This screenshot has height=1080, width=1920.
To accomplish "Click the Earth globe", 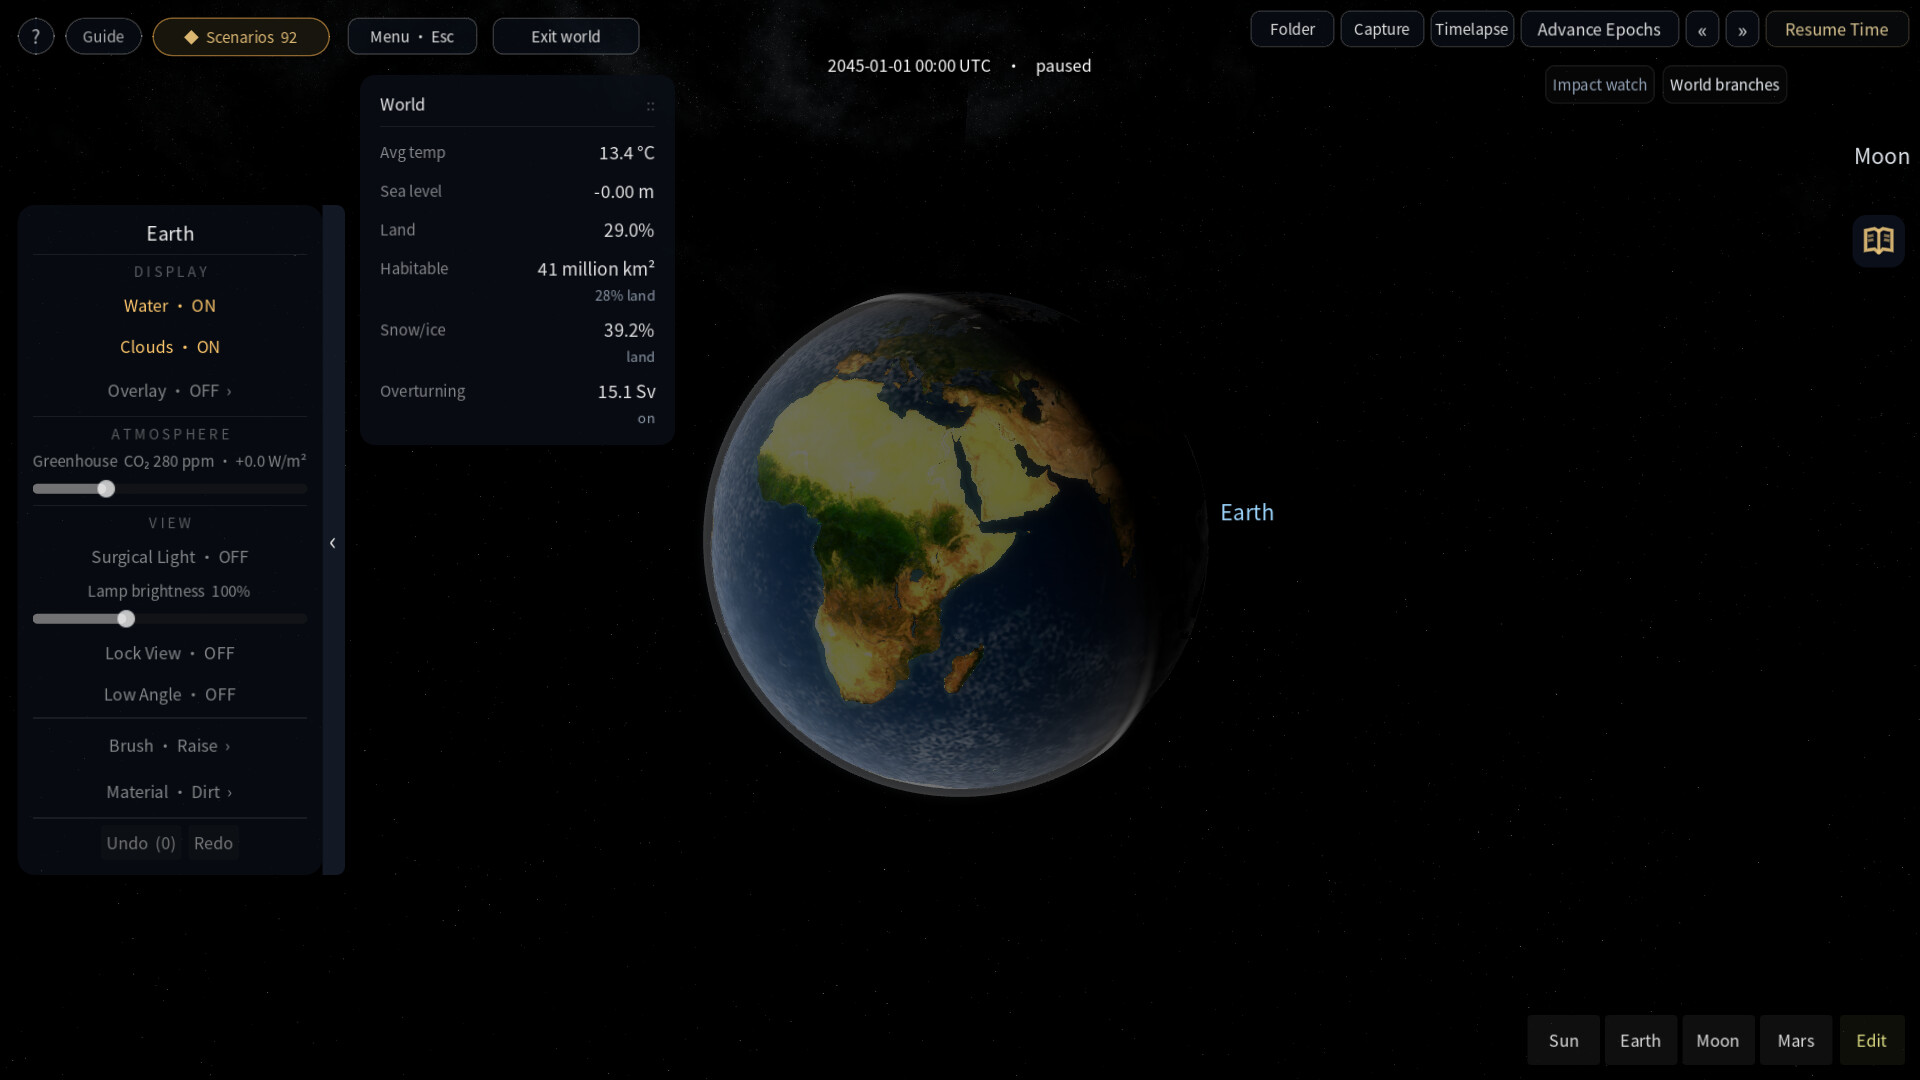I will (955, 544).
